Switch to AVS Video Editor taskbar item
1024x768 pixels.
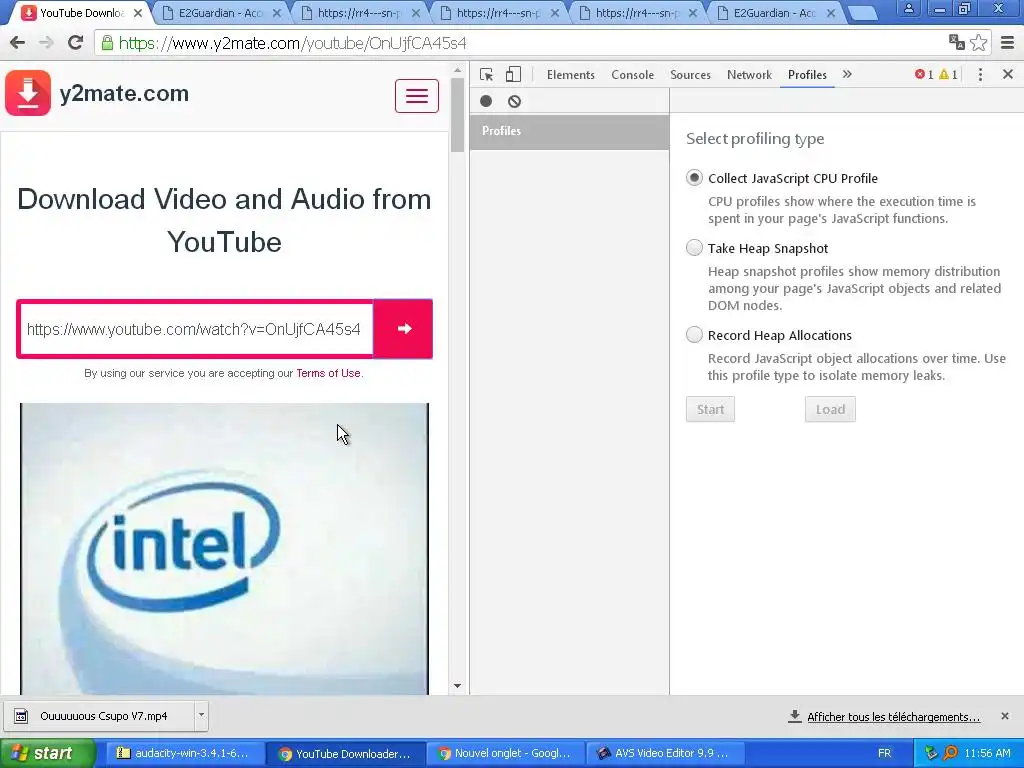tap(664, 753)
